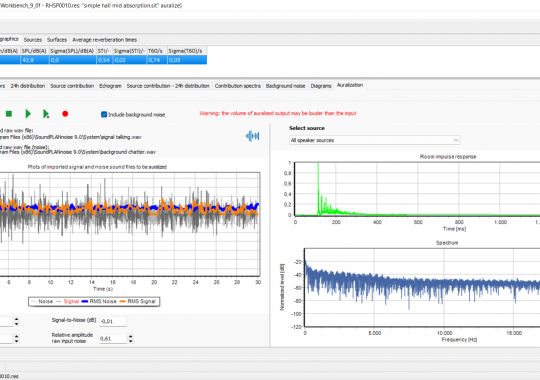Select the 0,03 Sigma(T60) table cell
The image size is (540, 380).
[187, 60]
